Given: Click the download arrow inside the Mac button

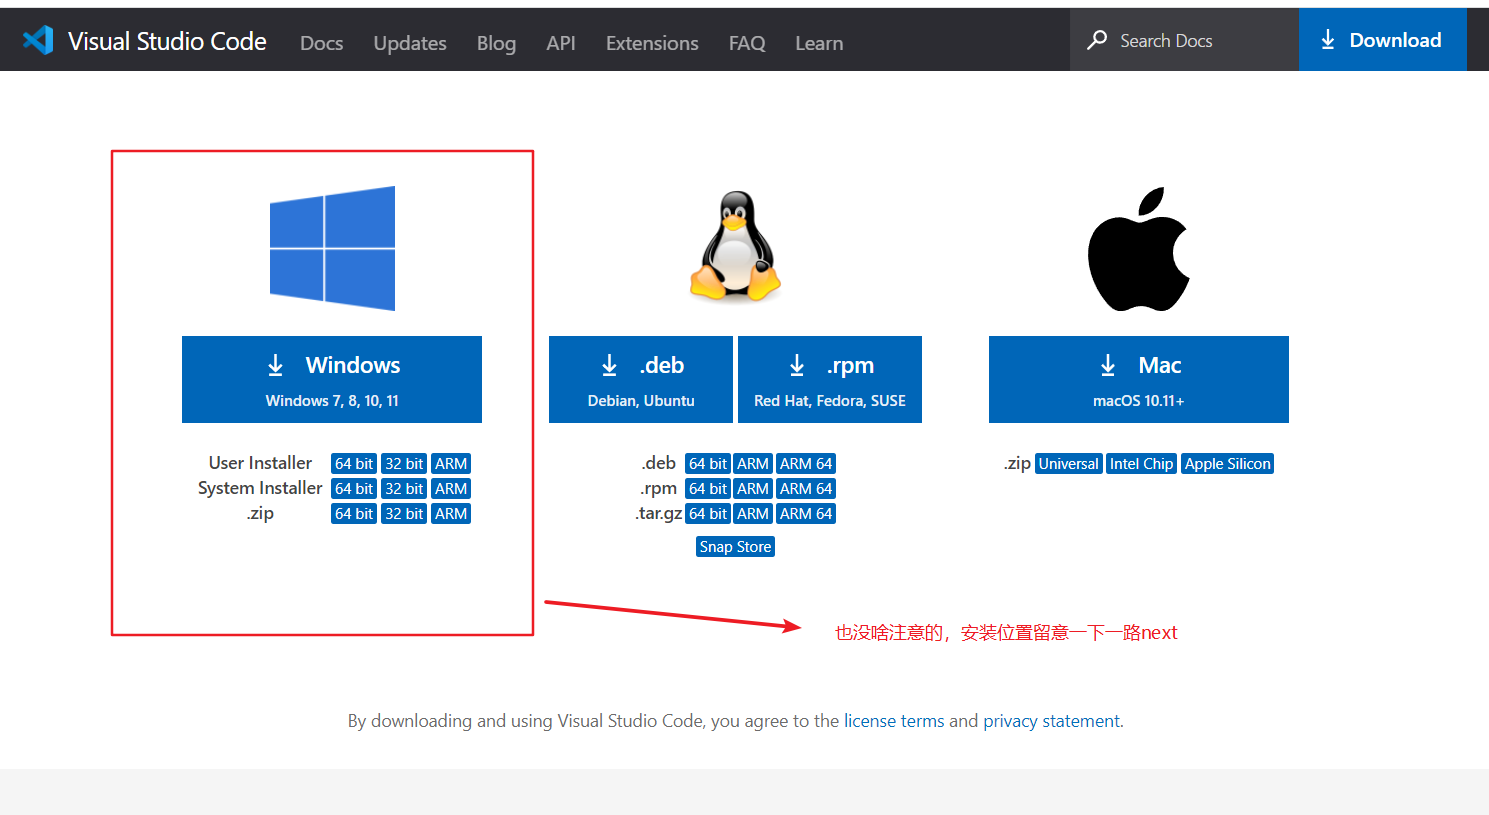Looking at the screenshot, I should (1108, 365).
